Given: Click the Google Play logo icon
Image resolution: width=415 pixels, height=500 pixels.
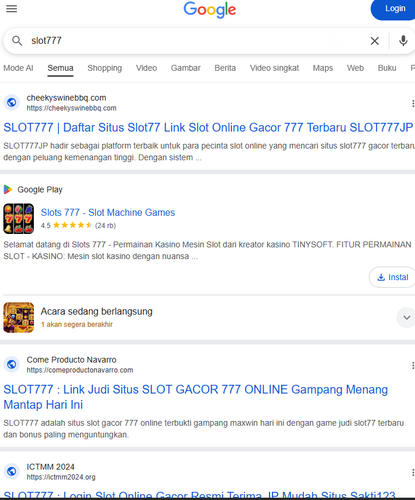Looking at the screenshot, I should click(x=8, y=190).
